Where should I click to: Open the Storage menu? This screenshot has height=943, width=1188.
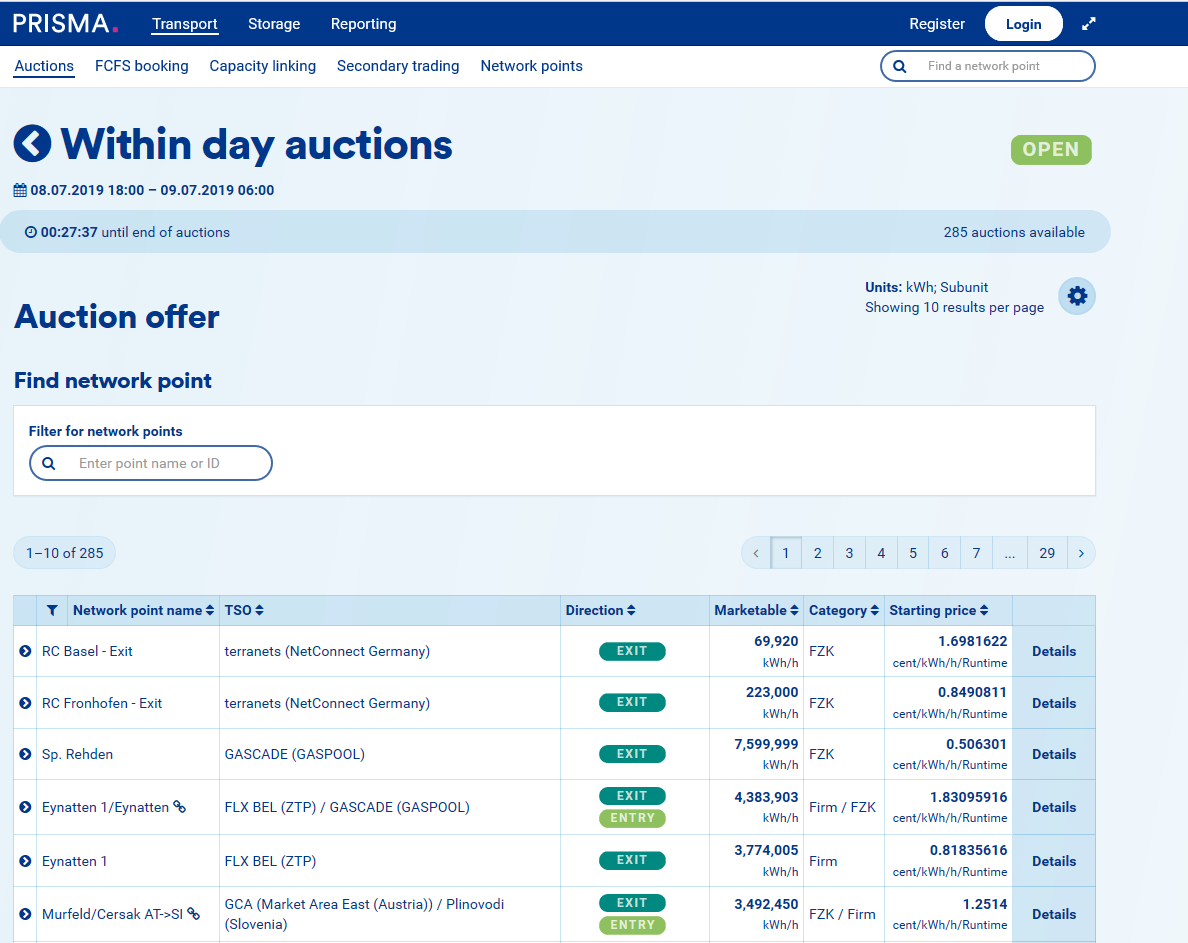(274, 24)
